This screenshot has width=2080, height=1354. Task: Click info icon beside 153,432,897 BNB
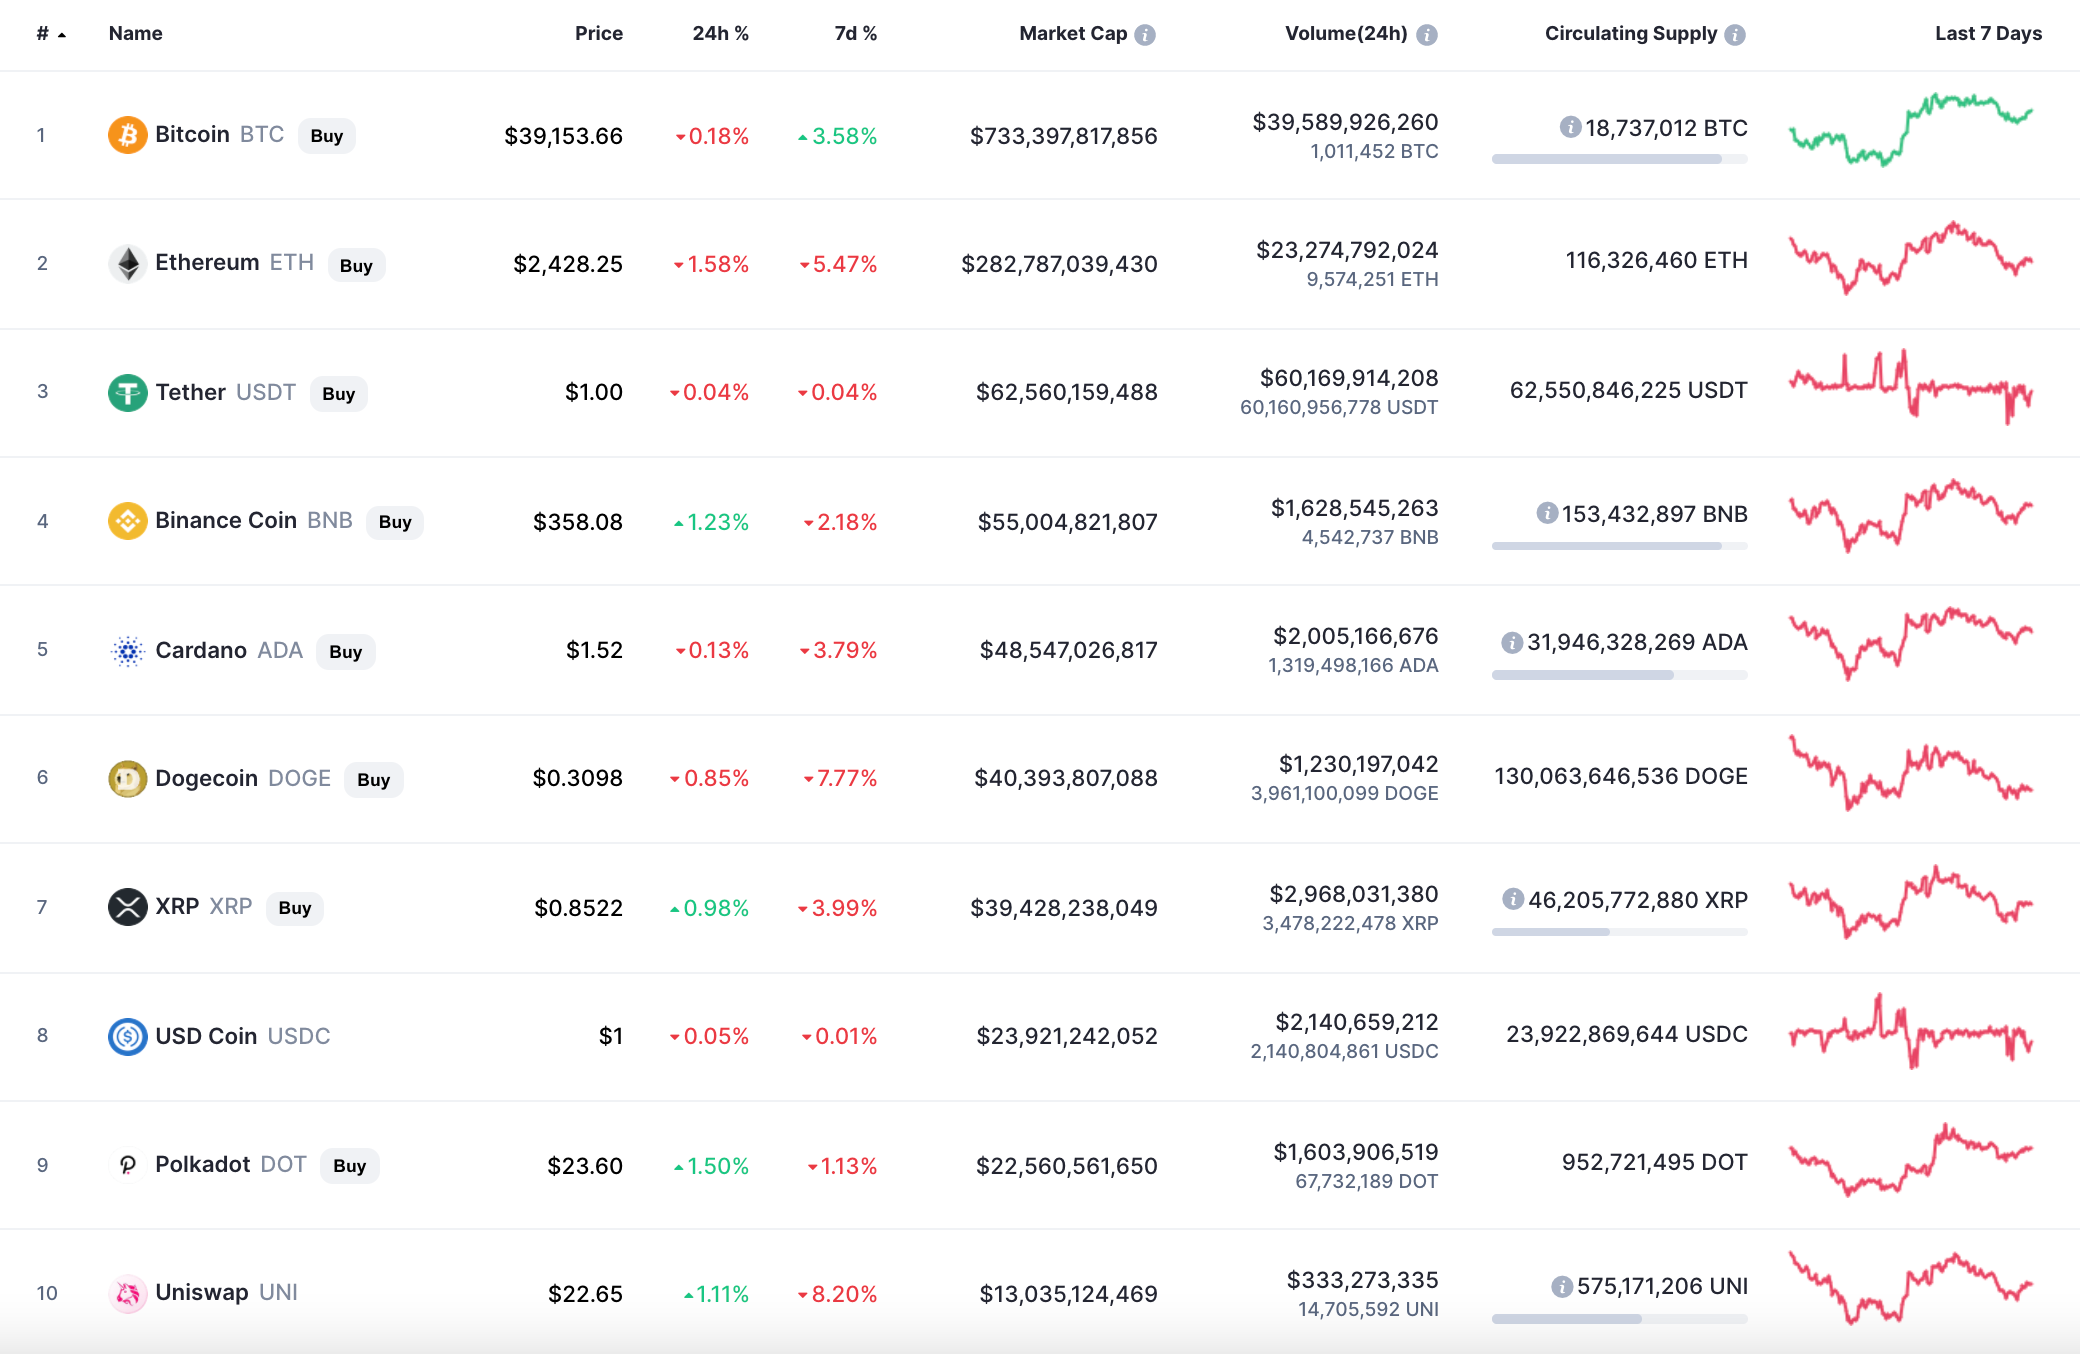click(x=1547, y=513)
